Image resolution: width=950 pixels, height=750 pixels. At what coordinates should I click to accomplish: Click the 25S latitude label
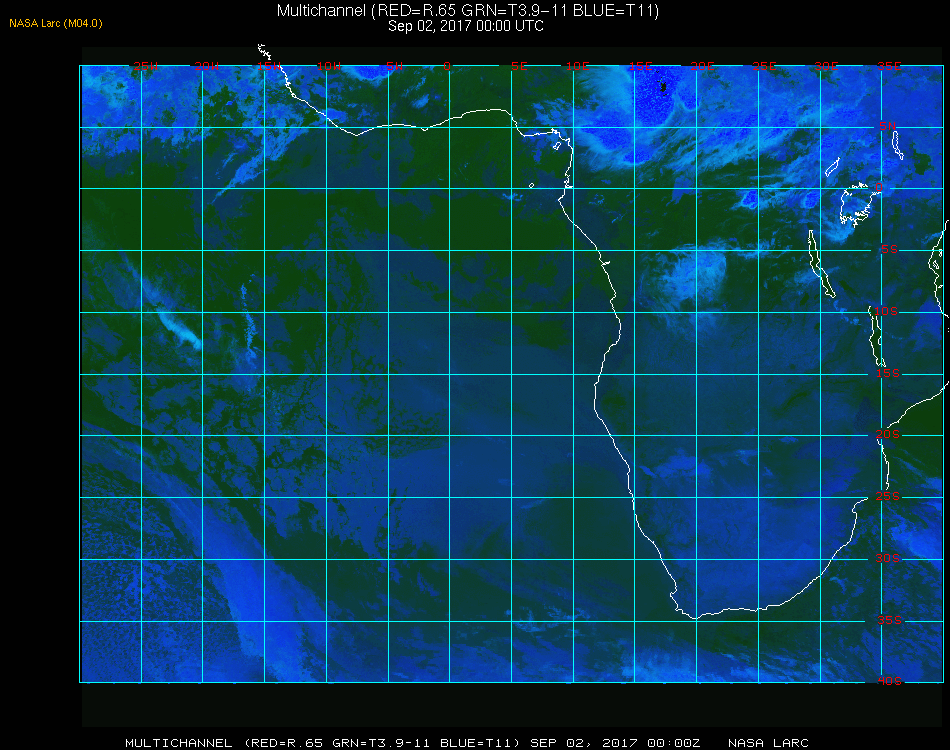click(x=888, y=496)
